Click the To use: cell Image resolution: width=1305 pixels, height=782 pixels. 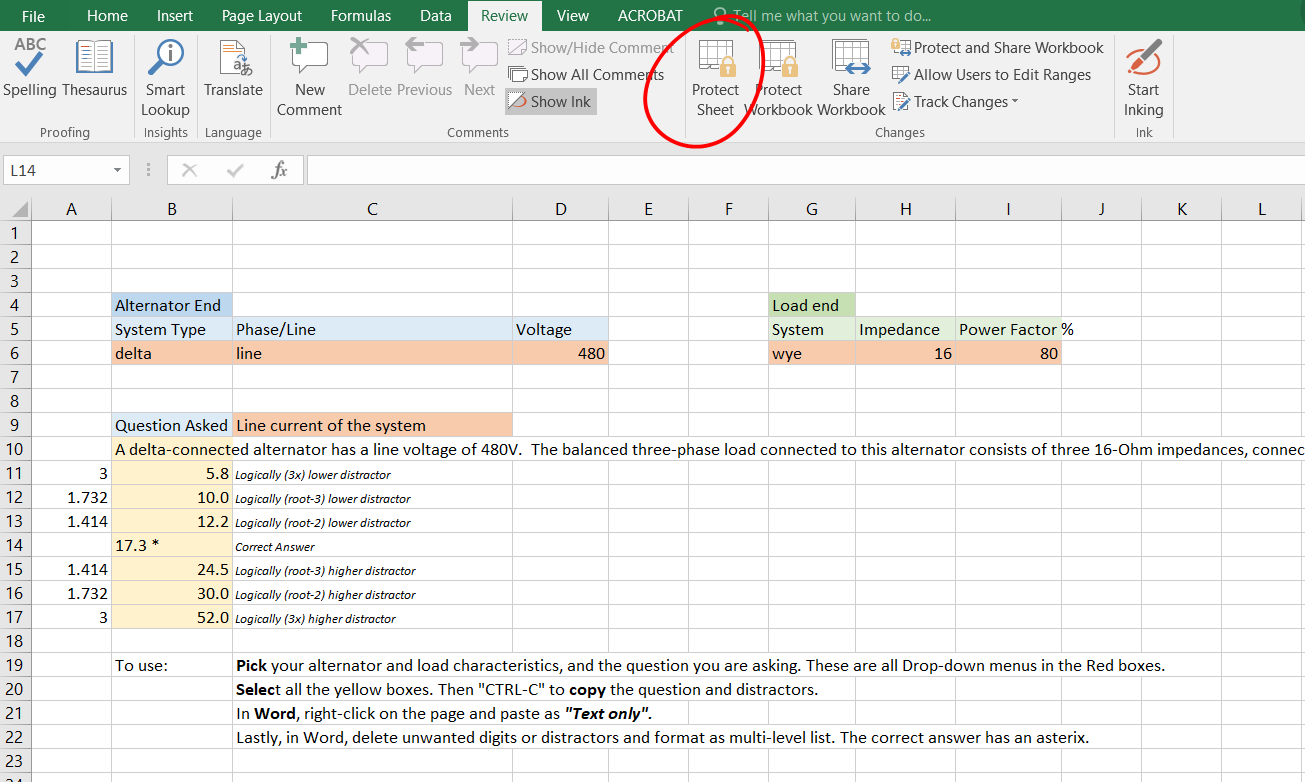172,665
